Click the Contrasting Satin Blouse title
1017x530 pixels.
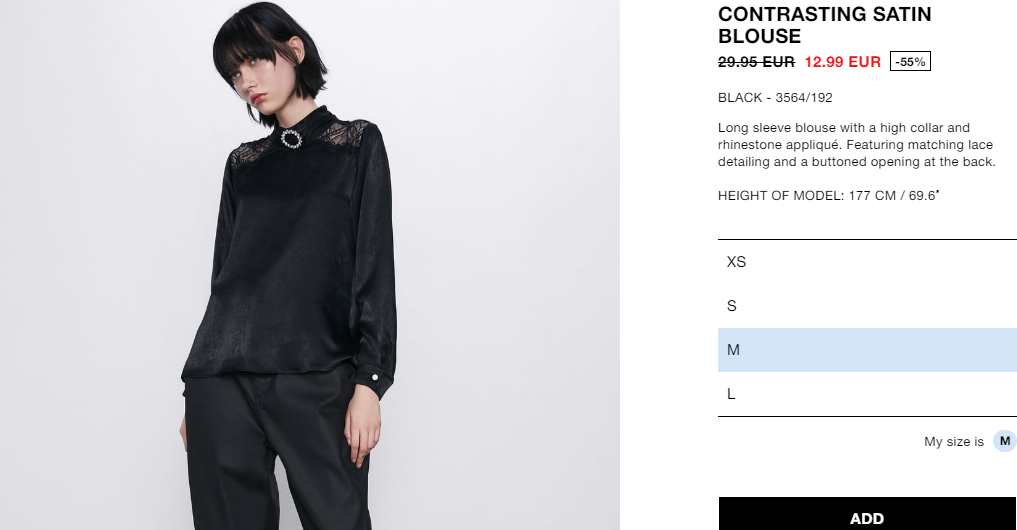(x=824, y=25)
